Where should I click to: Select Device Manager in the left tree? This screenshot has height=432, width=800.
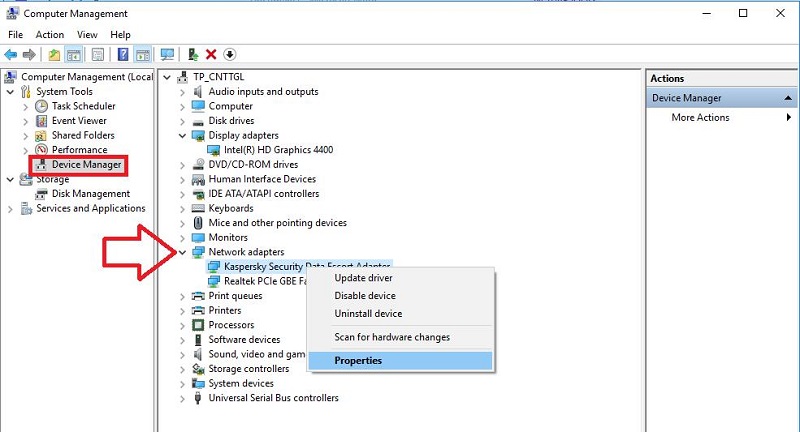86,165
